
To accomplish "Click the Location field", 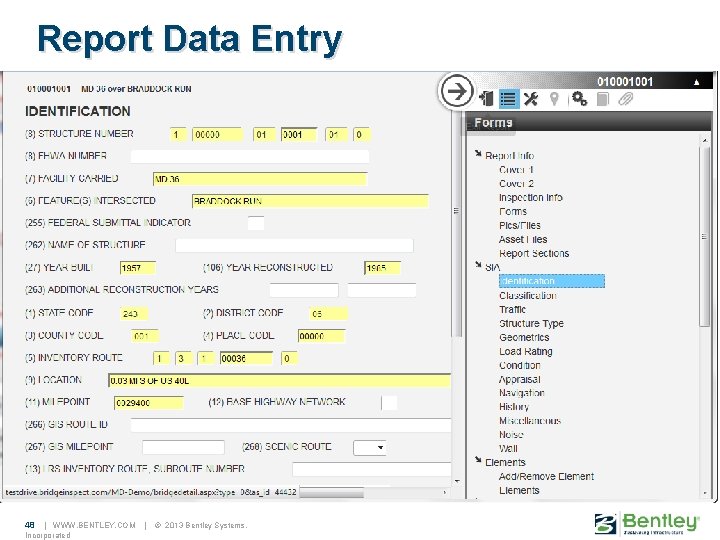I will coord(279,381).
